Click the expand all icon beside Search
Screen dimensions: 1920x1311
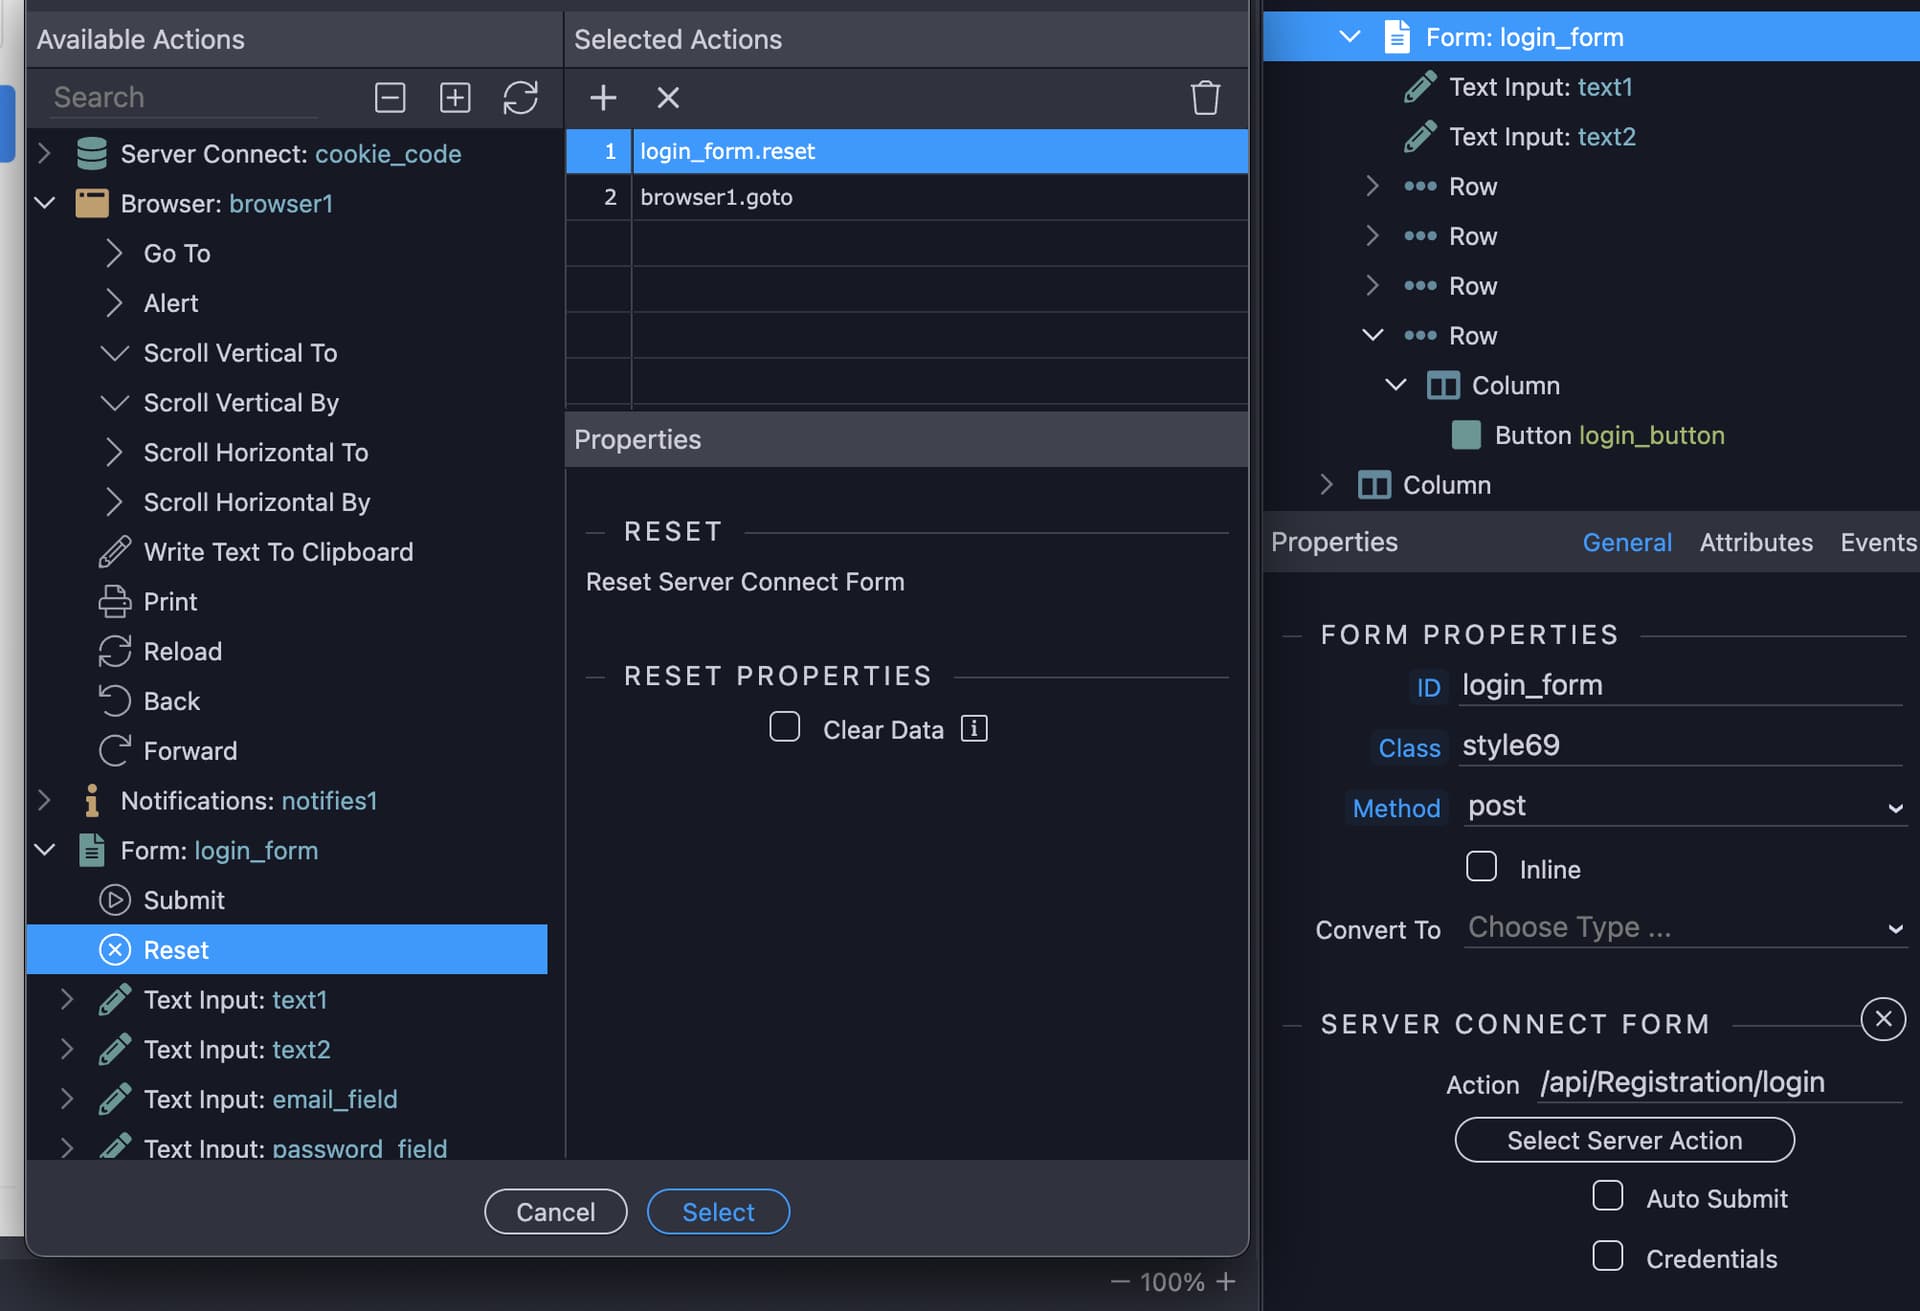(455, 97)
